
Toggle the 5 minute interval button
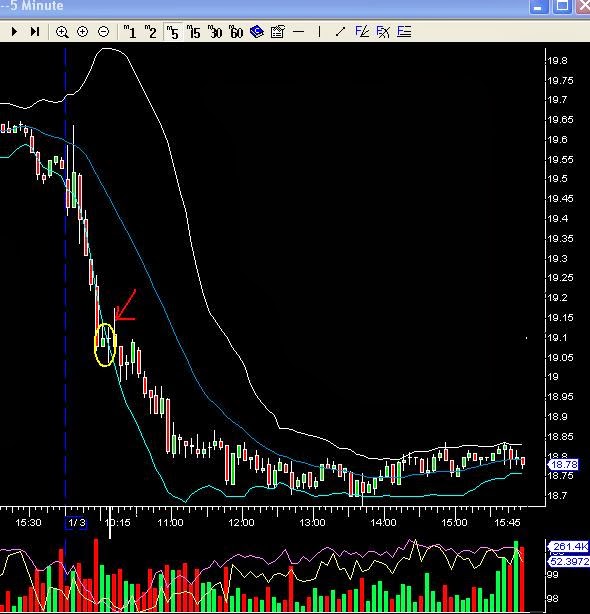pyautogui.click(x=172, y=32)
